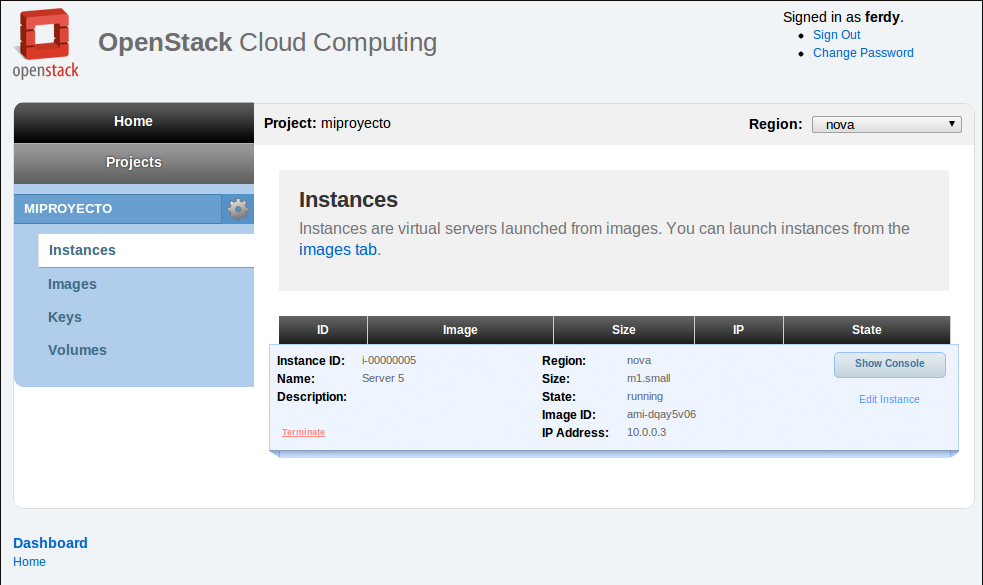Click the Instances heading

pyautogui.click(x=348, y=200)
